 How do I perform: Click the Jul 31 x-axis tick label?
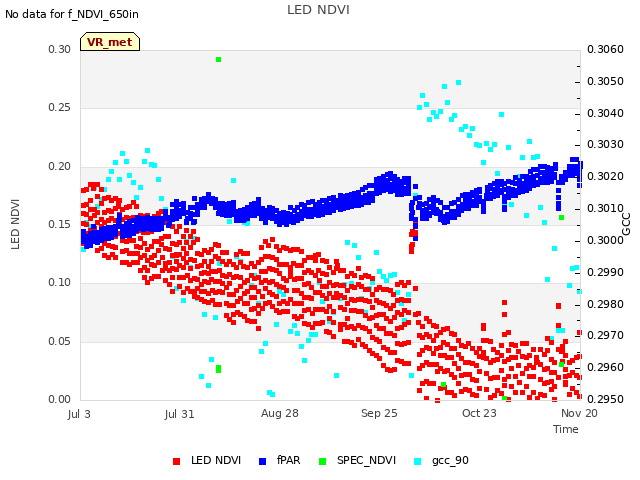pyautogui.click(x=180, y=414)
